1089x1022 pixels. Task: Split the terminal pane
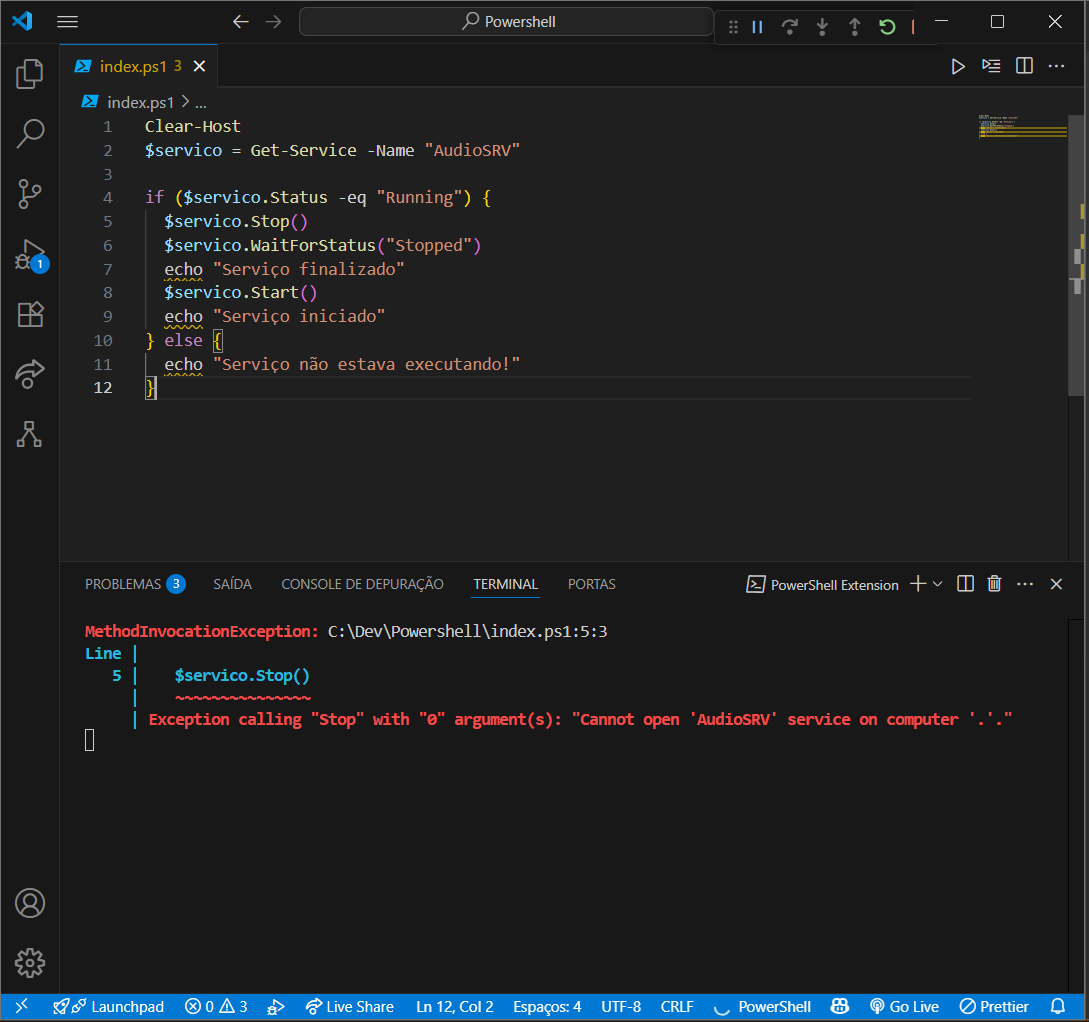click(x=965, y=584)
